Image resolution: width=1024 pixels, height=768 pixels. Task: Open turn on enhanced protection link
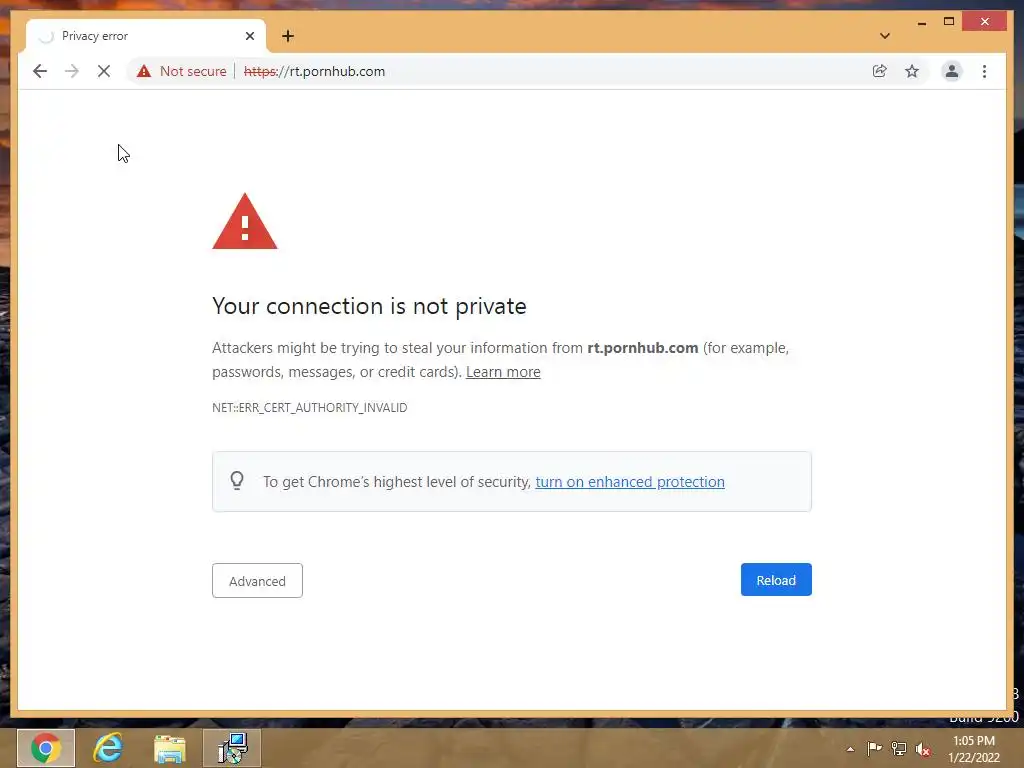(x=630, y=482)
